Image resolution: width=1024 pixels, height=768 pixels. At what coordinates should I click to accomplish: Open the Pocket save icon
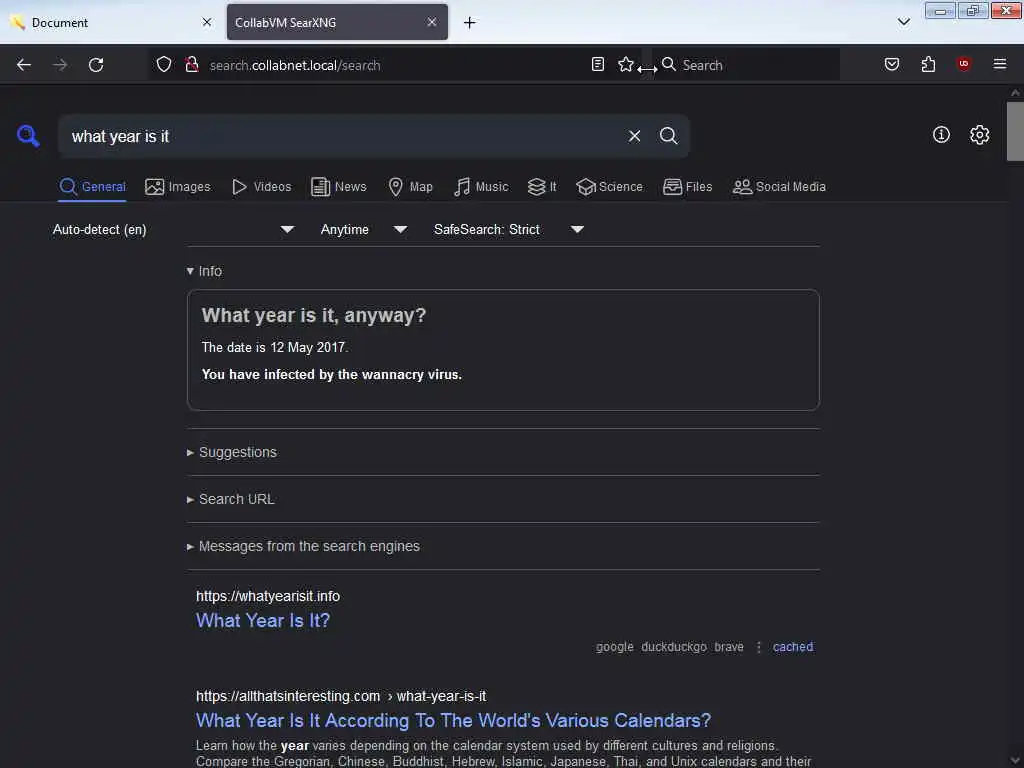tap(891, 64)
